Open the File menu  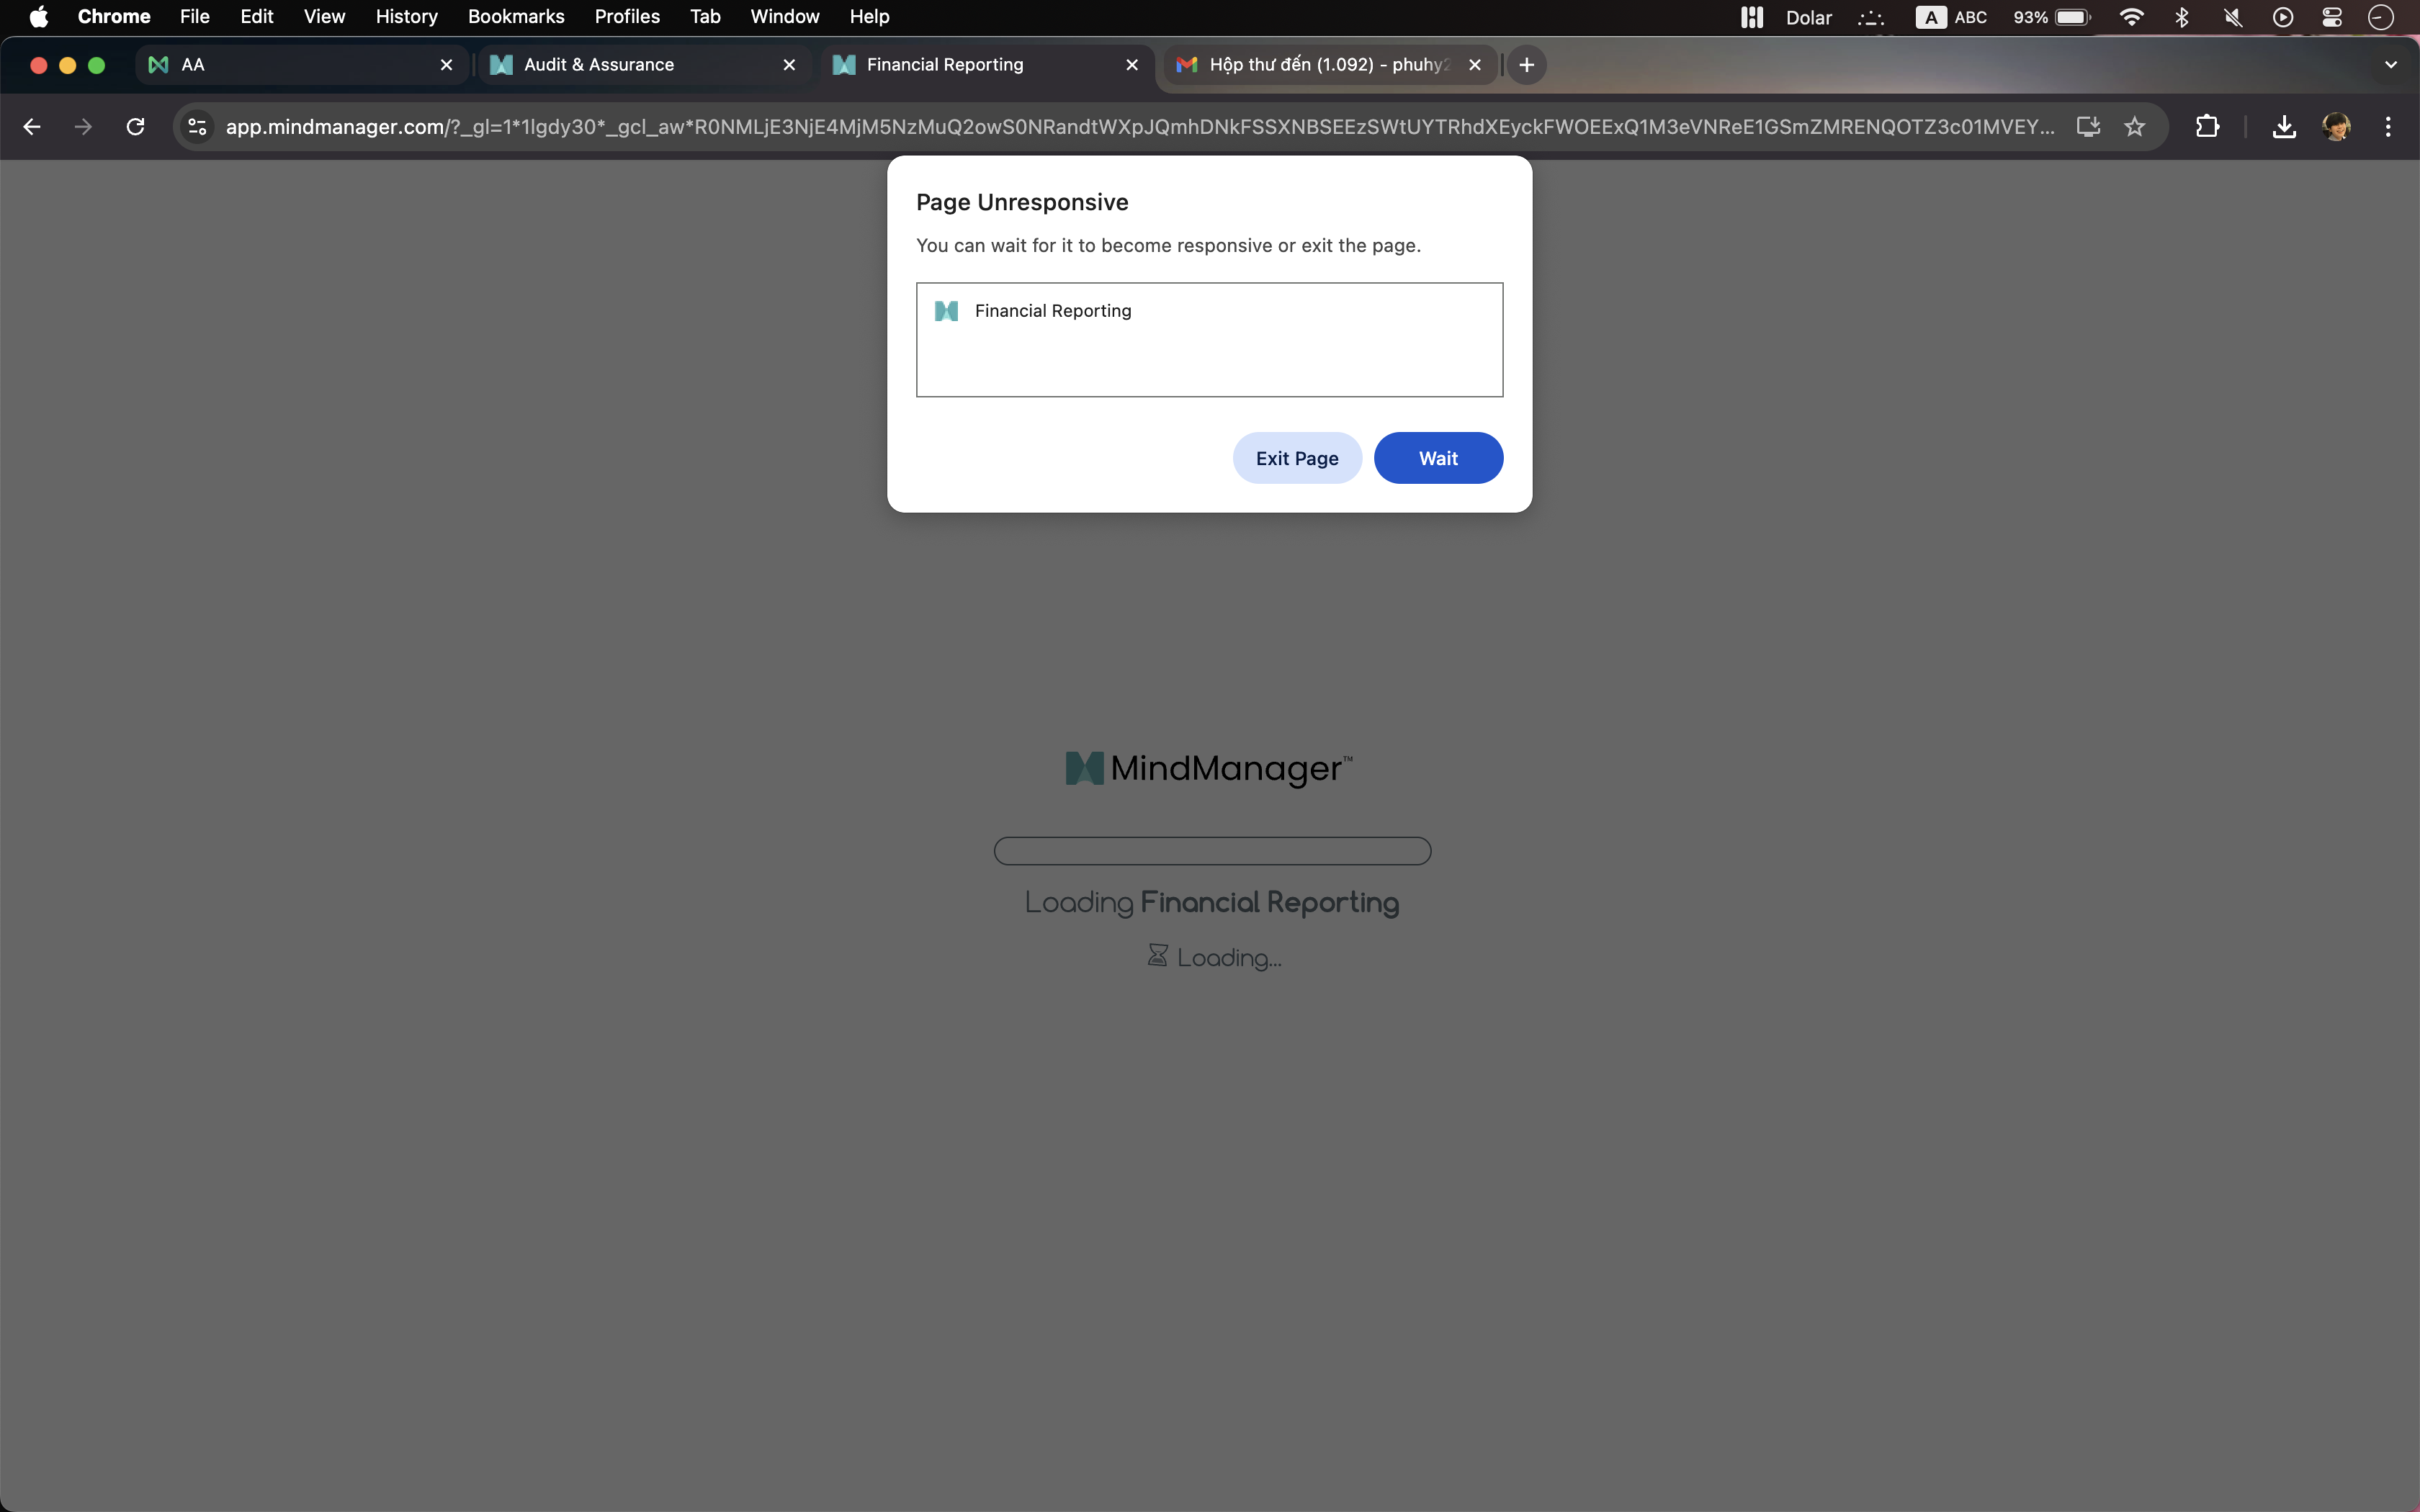click(x=195, y=17)
